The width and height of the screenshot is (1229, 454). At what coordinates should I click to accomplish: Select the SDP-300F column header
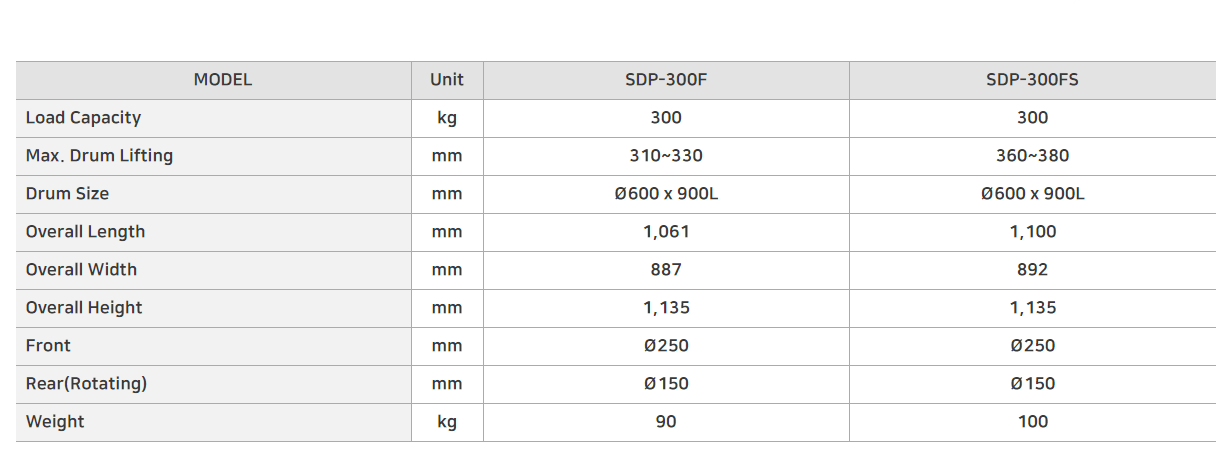pyautogui.click(x=666, y=80)
